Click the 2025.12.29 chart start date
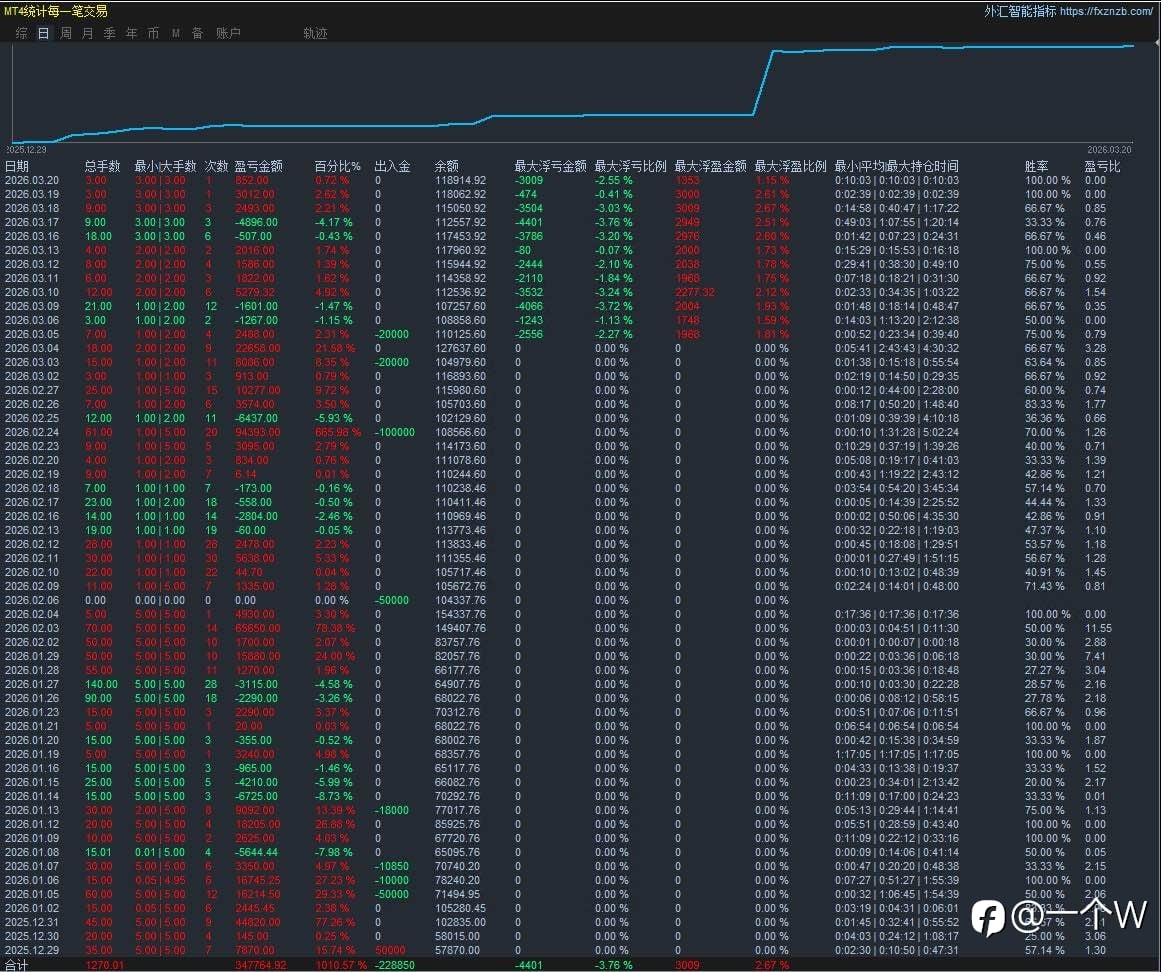The width and height of the screenshot is (1161, 972). click(x=26, y=149)
